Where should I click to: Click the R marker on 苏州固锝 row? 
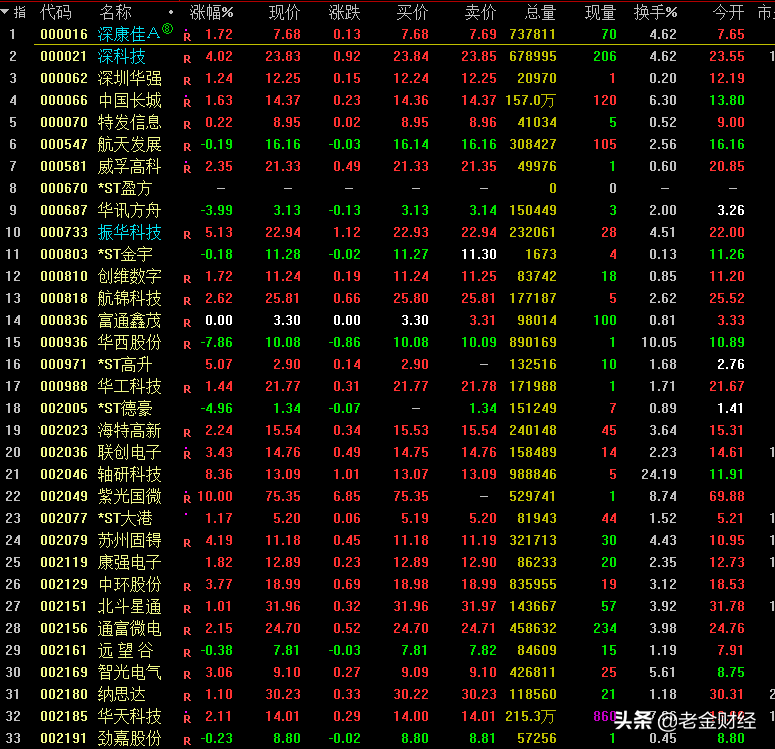(187, 543)
